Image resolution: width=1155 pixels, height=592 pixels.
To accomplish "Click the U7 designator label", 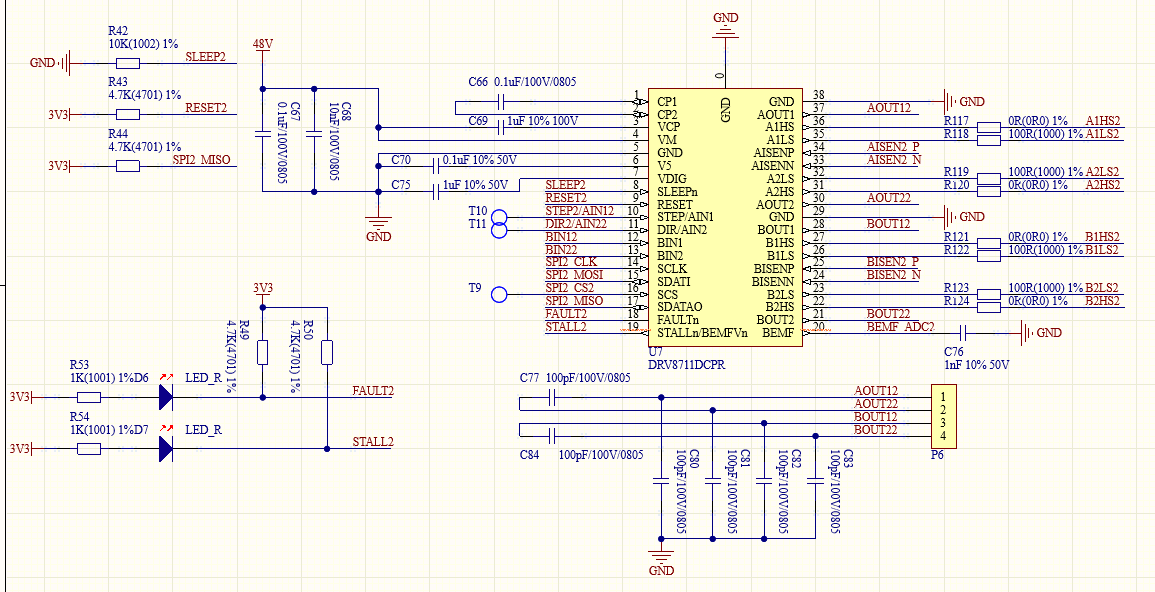I will point(655,352).
